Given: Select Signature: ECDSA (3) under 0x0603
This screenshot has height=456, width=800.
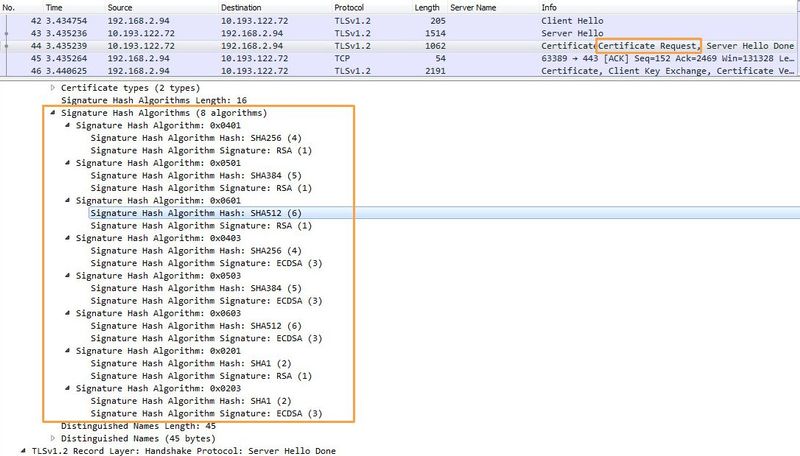Looking at the screenshot, I should click(x=206, y=338).
